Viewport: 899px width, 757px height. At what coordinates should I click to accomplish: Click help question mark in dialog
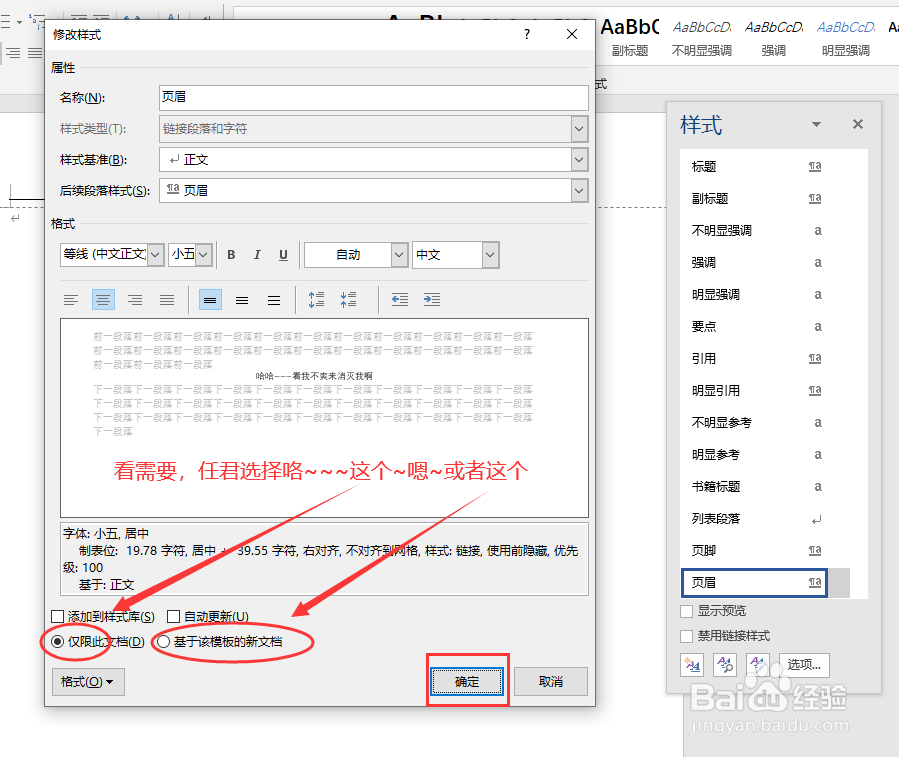pos(527,34)
